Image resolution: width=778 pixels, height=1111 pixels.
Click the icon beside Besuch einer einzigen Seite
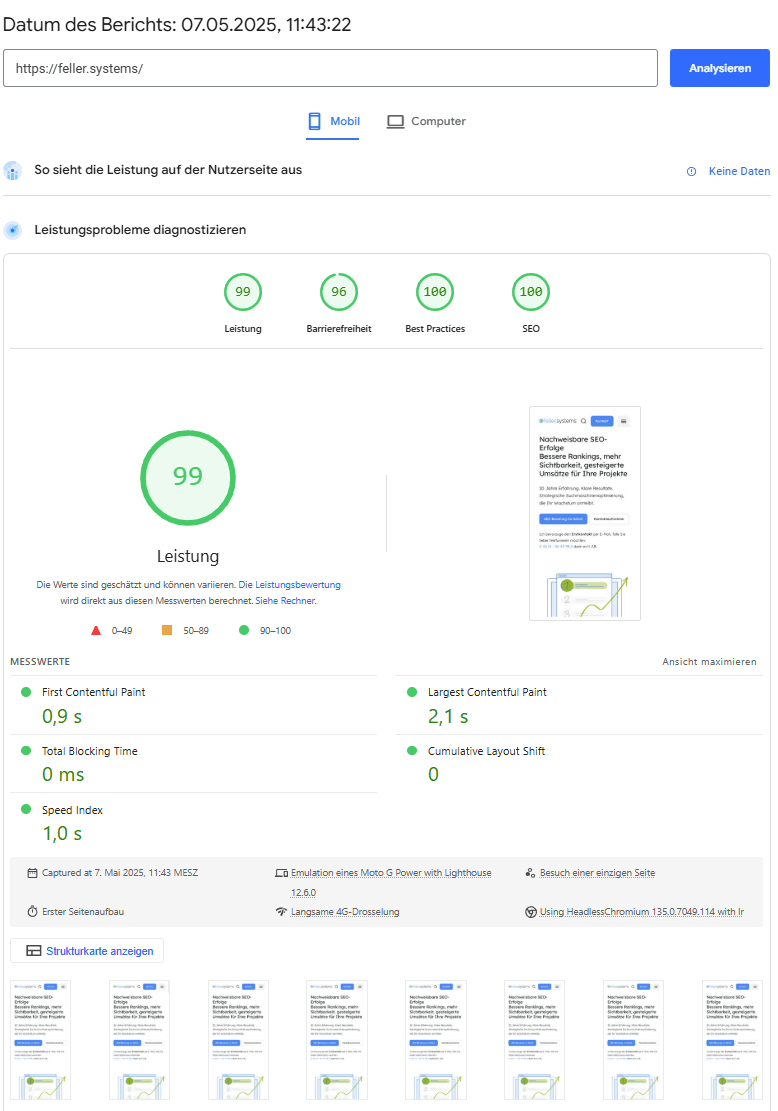coord(530,873)
